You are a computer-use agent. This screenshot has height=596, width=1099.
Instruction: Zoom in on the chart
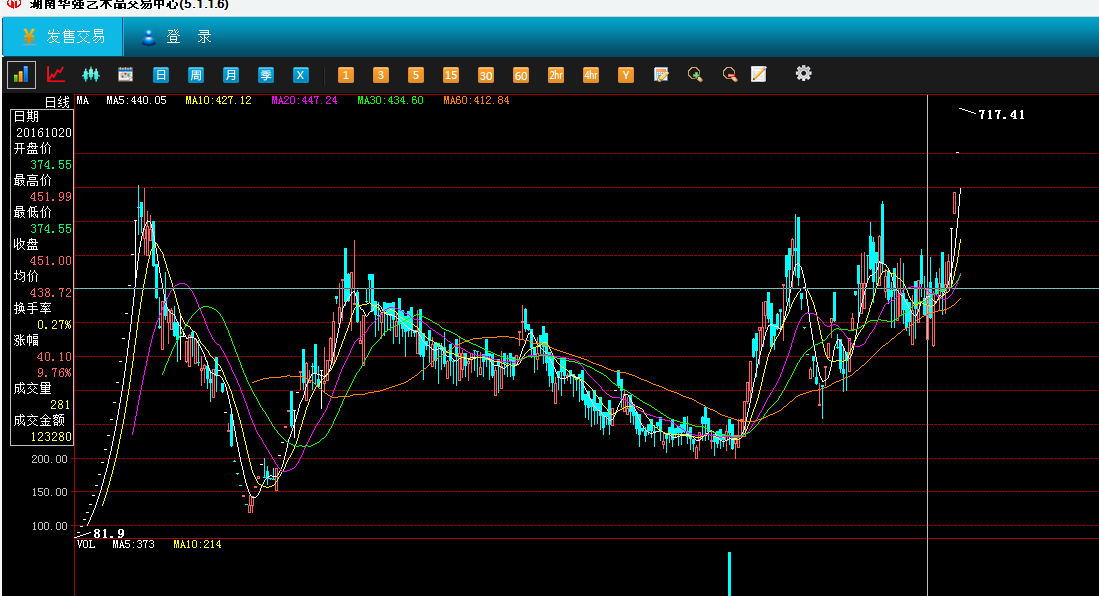click(695, 74)
